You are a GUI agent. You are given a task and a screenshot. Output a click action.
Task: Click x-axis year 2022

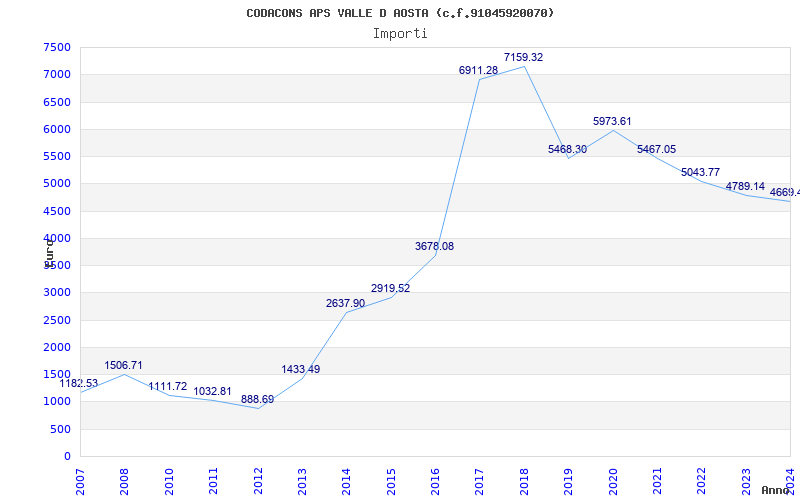tap(702, 481)
